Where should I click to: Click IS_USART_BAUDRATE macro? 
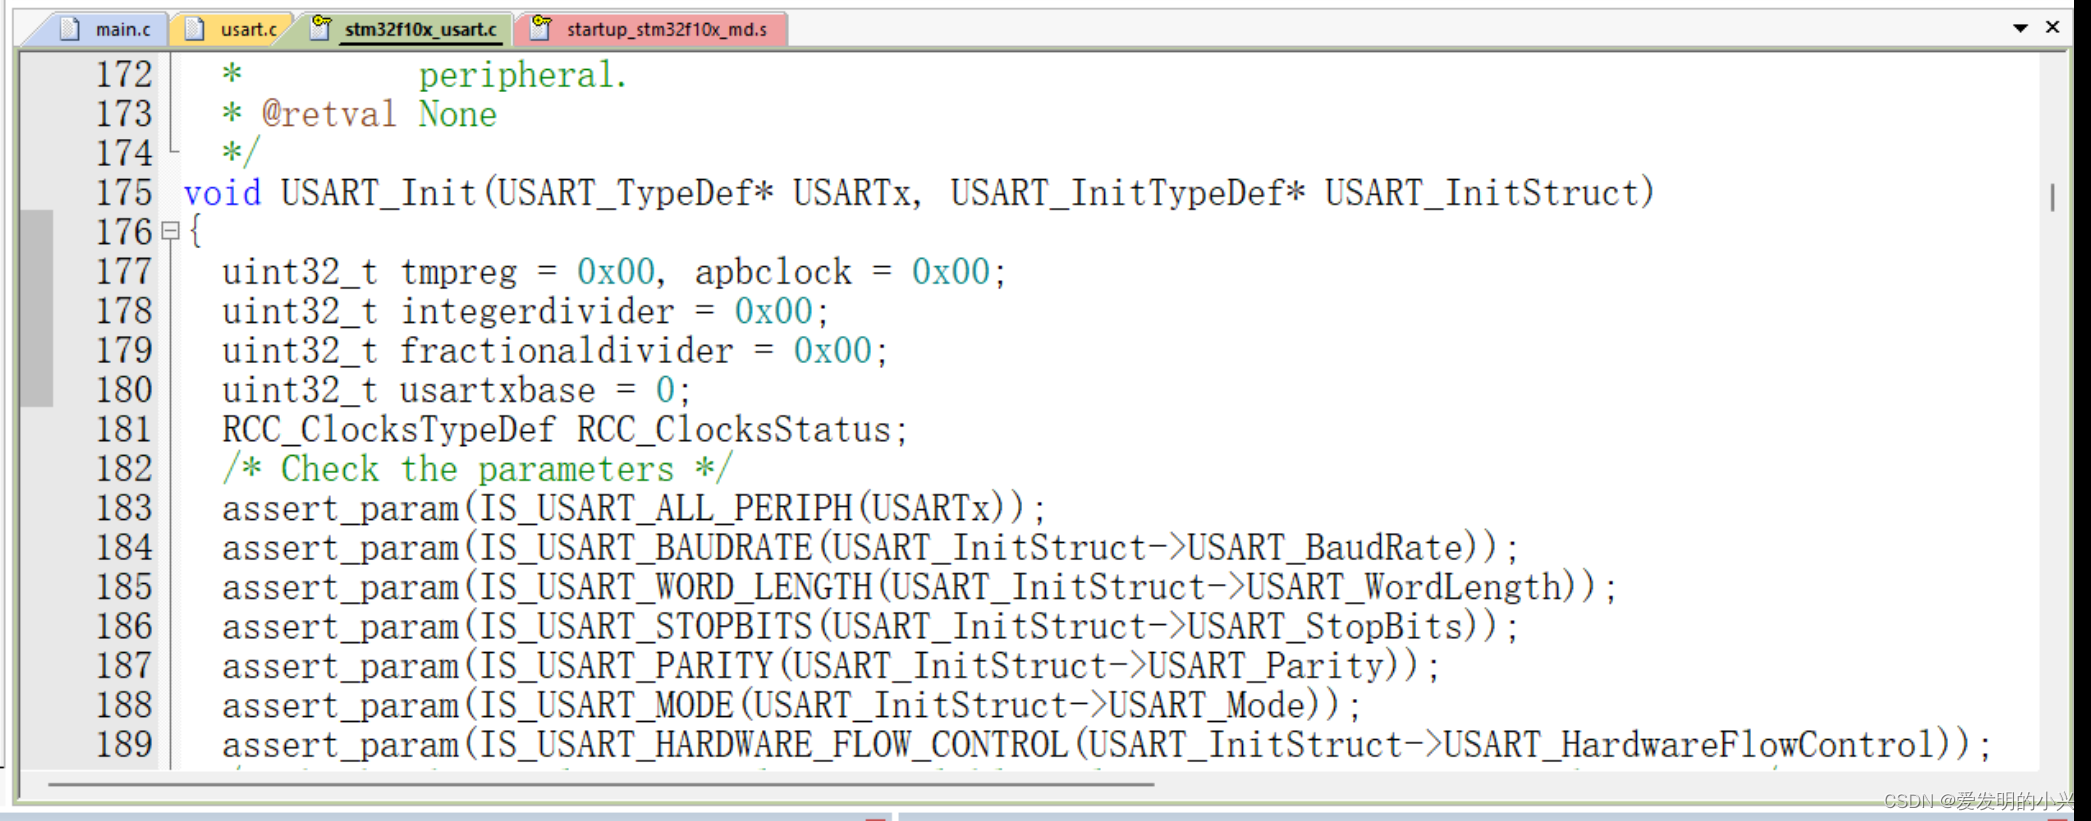coord(645,548)
